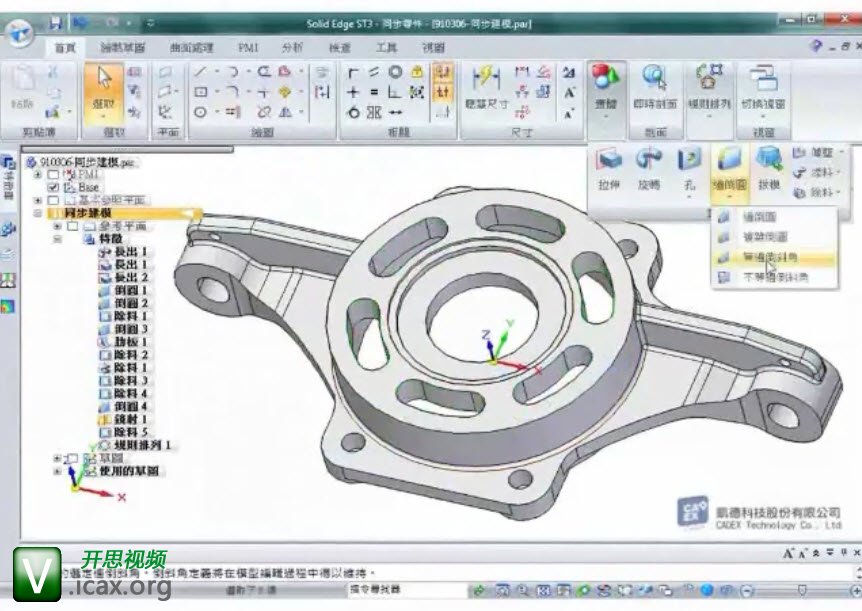
Task: Toggle the 基本參考平面 checkbox
Action: click(53, 200)
